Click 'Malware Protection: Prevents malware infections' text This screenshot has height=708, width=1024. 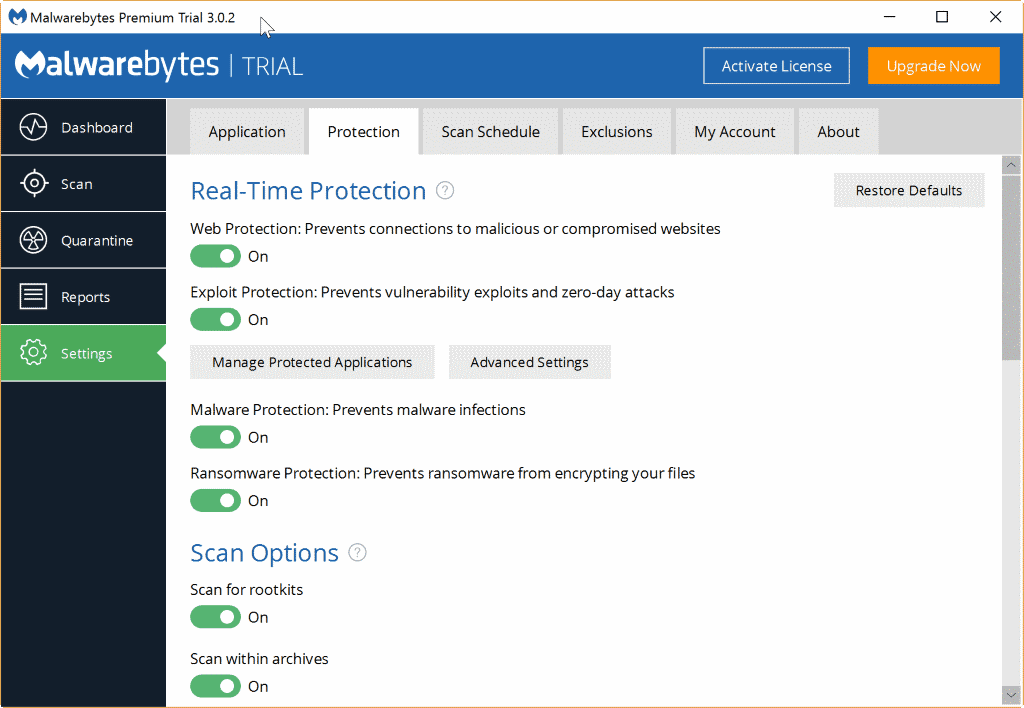(x=358, y=410)
